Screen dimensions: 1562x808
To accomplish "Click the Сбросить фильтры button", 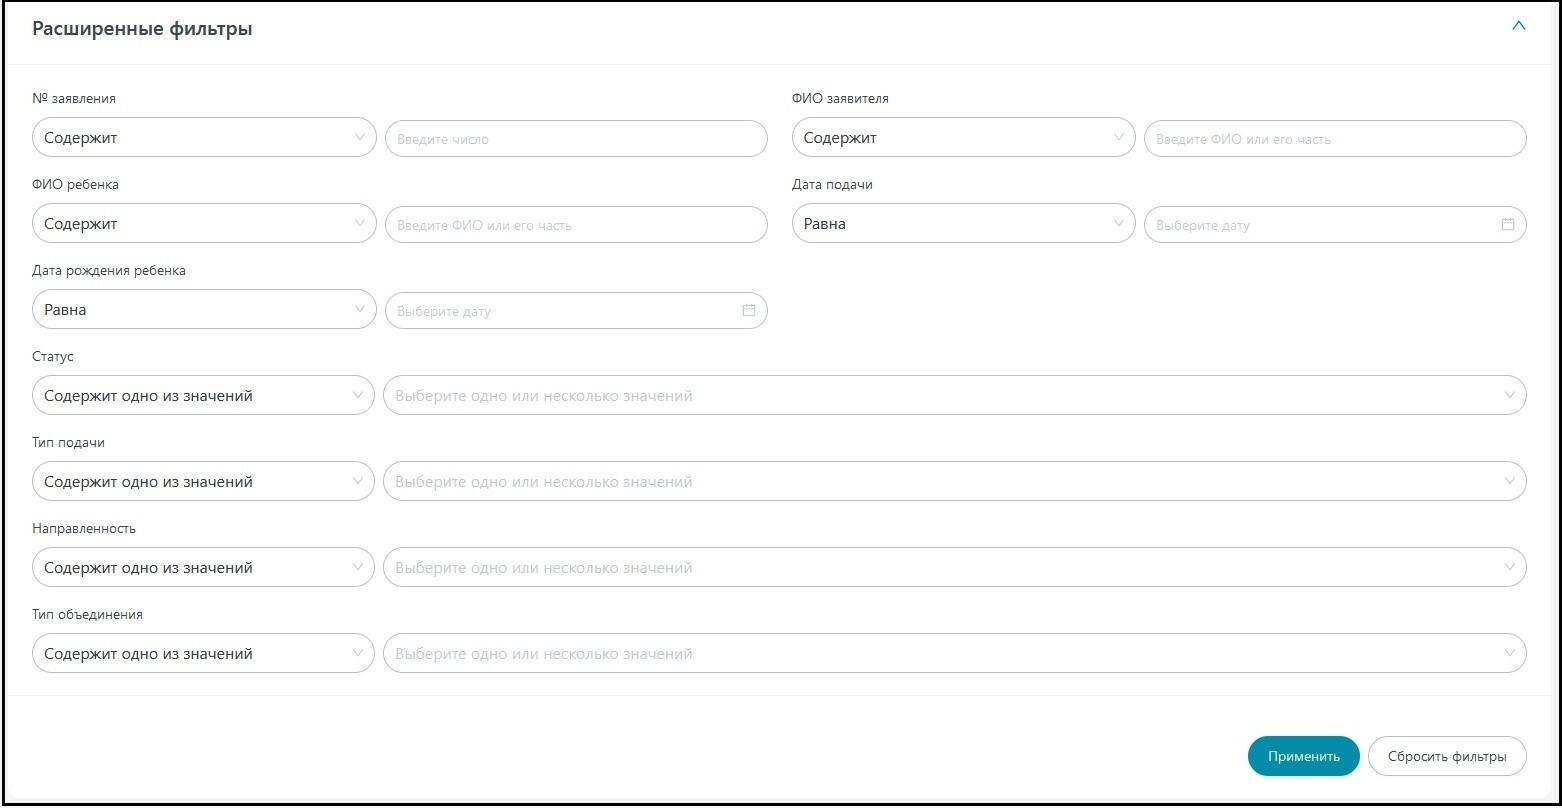I will [x=1447, y=756].
